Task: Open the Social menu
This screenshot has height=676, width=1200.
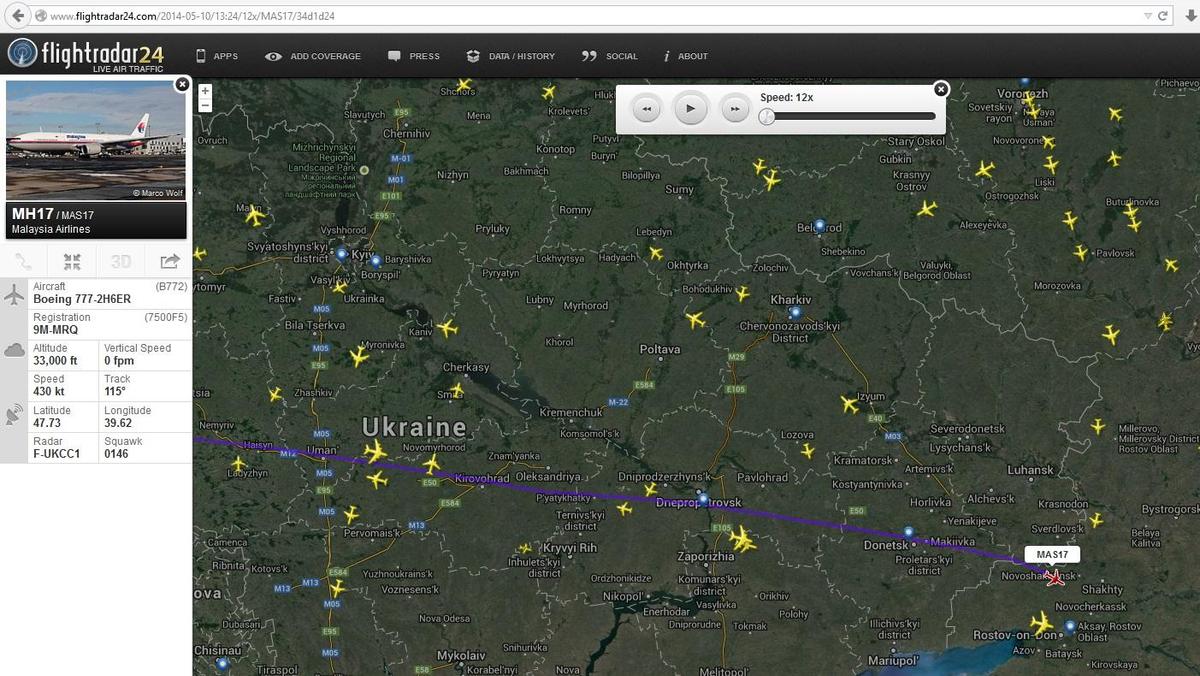Action: [x=610, y=56]
